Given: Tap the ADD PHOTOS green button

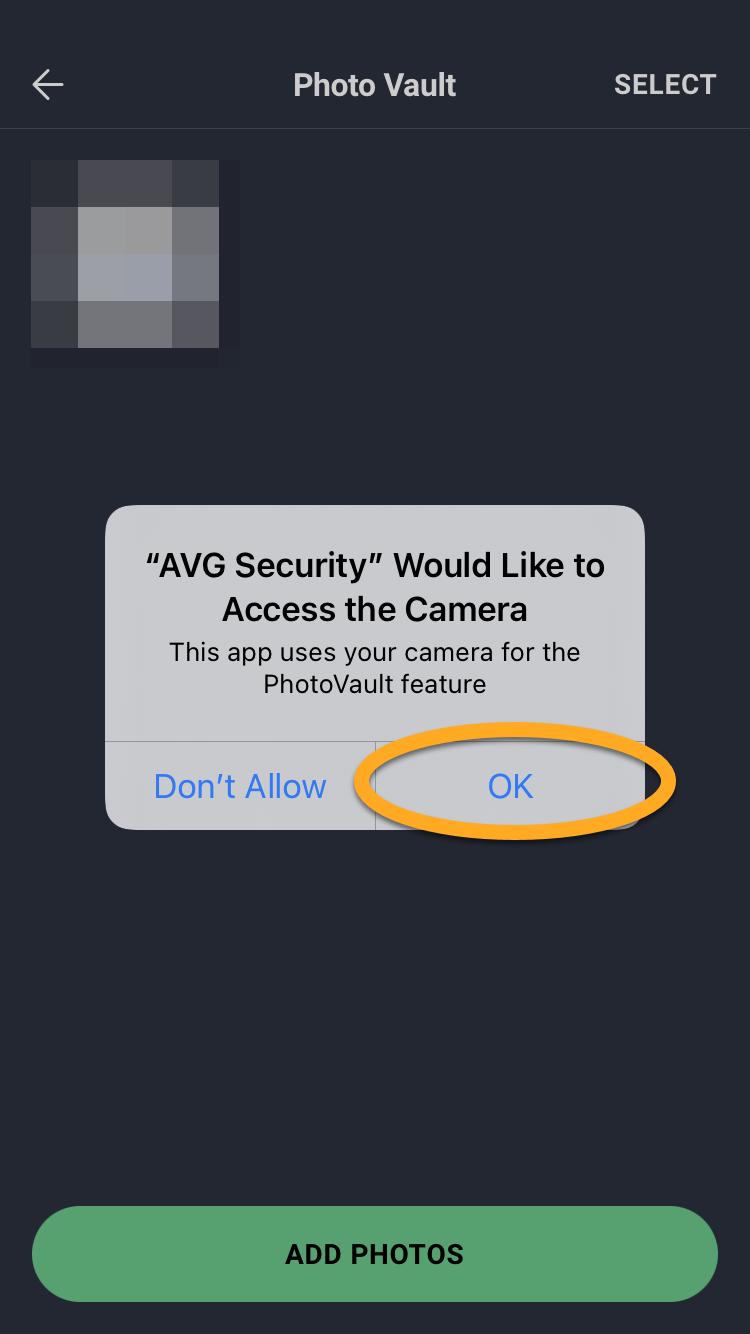Looking at the screenshot, I should (375, 1254).
